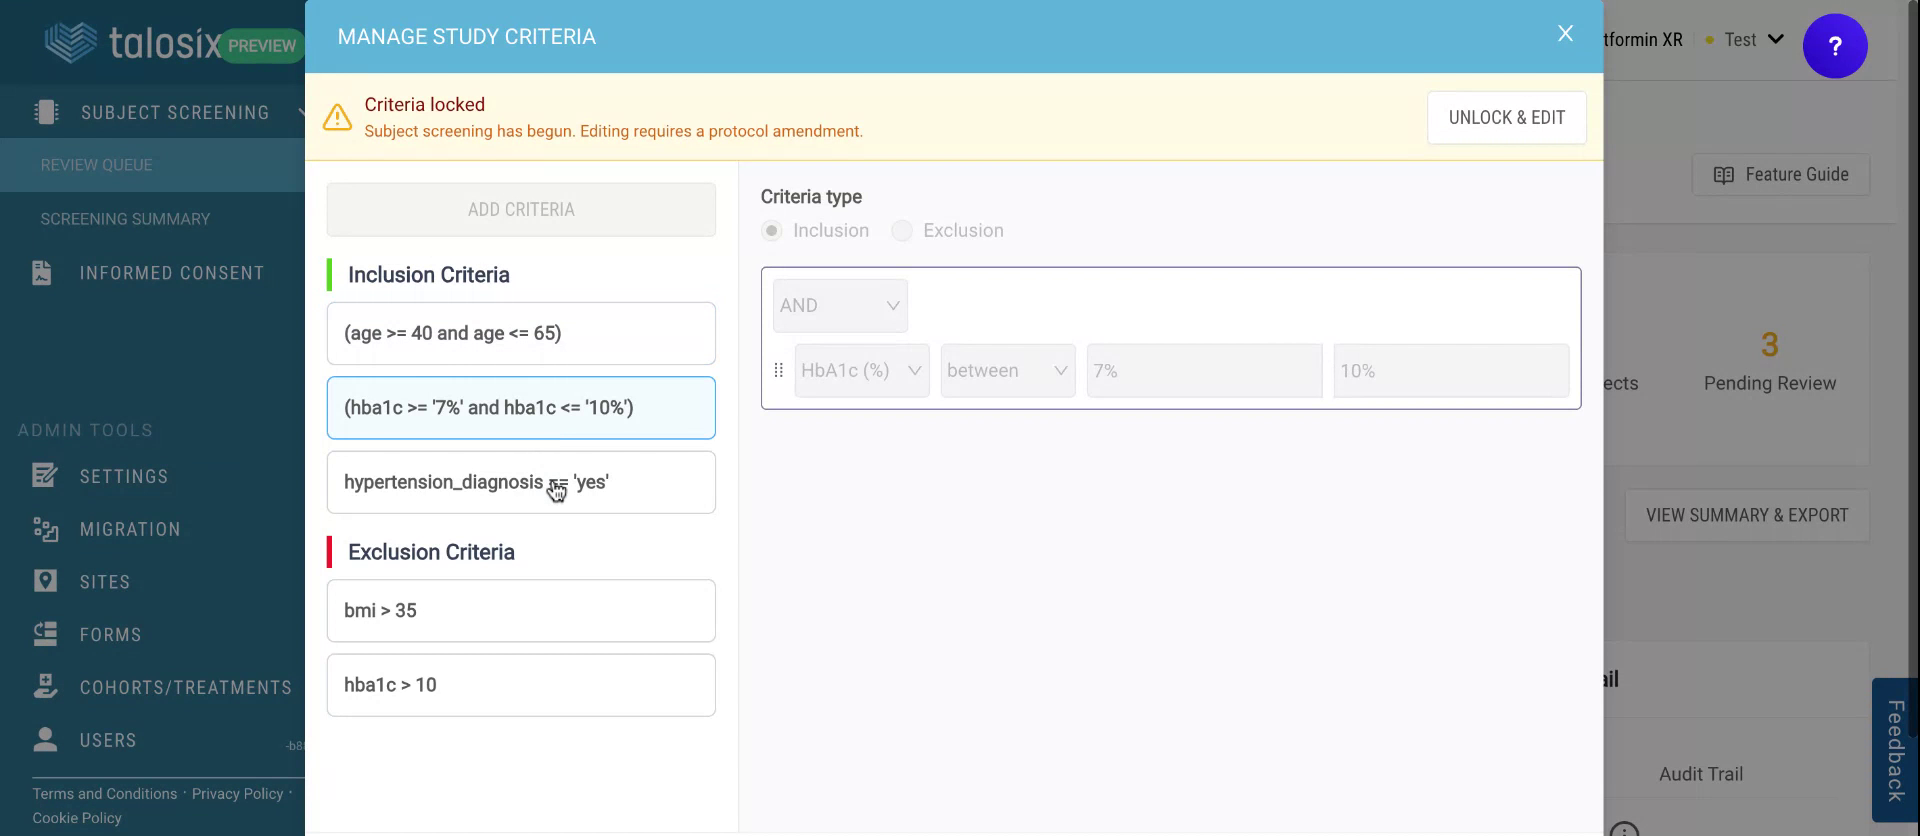Click the Sites map pin icon

[45, 581]
